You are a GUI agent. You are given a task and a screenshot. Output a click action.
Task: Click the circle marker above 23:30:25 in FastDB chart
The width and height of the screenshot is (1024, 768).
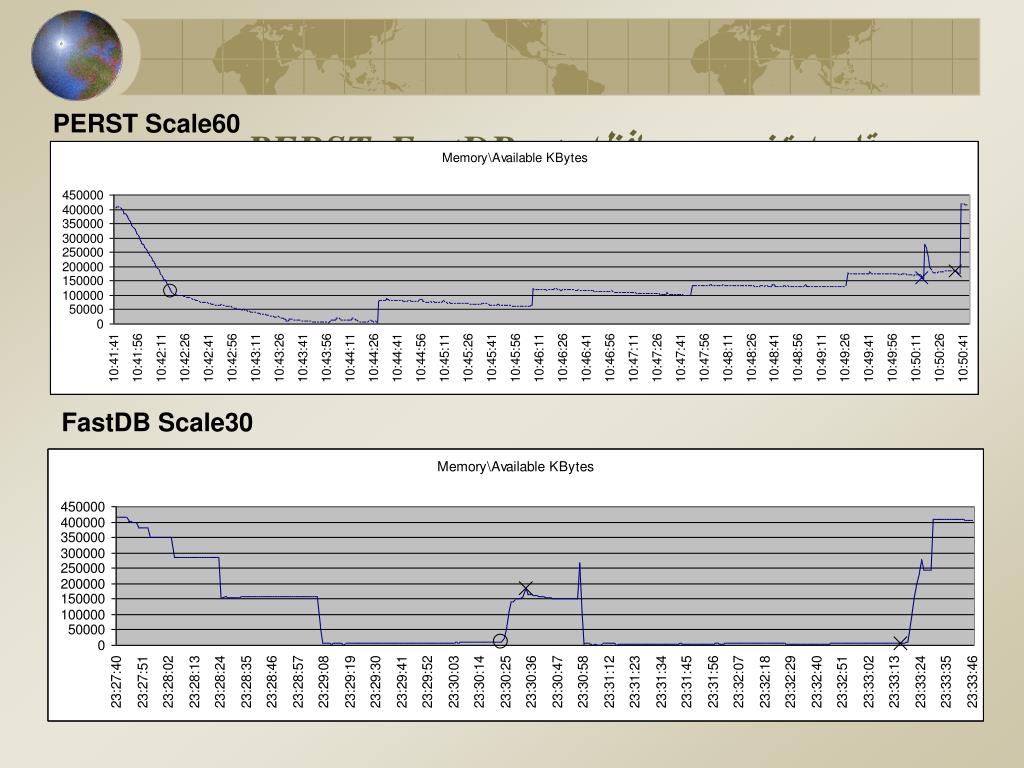point(500,641)
